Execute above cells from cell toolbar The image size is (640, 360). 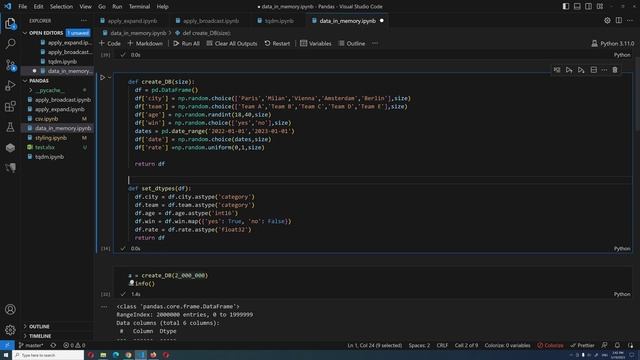tap(569, 70)
